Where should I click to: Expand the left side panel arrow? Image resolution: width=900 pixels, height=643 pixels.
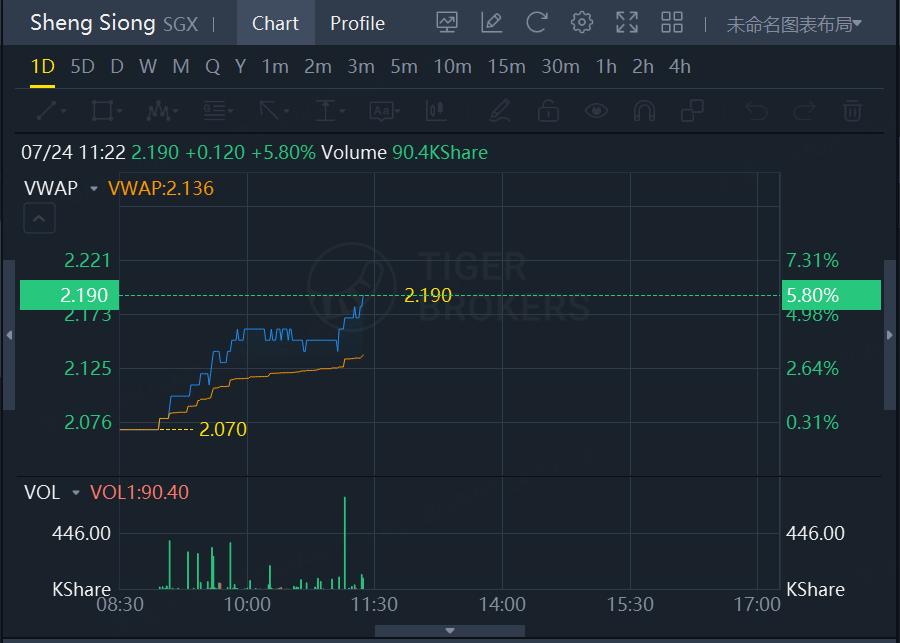(x=9, y=335)
